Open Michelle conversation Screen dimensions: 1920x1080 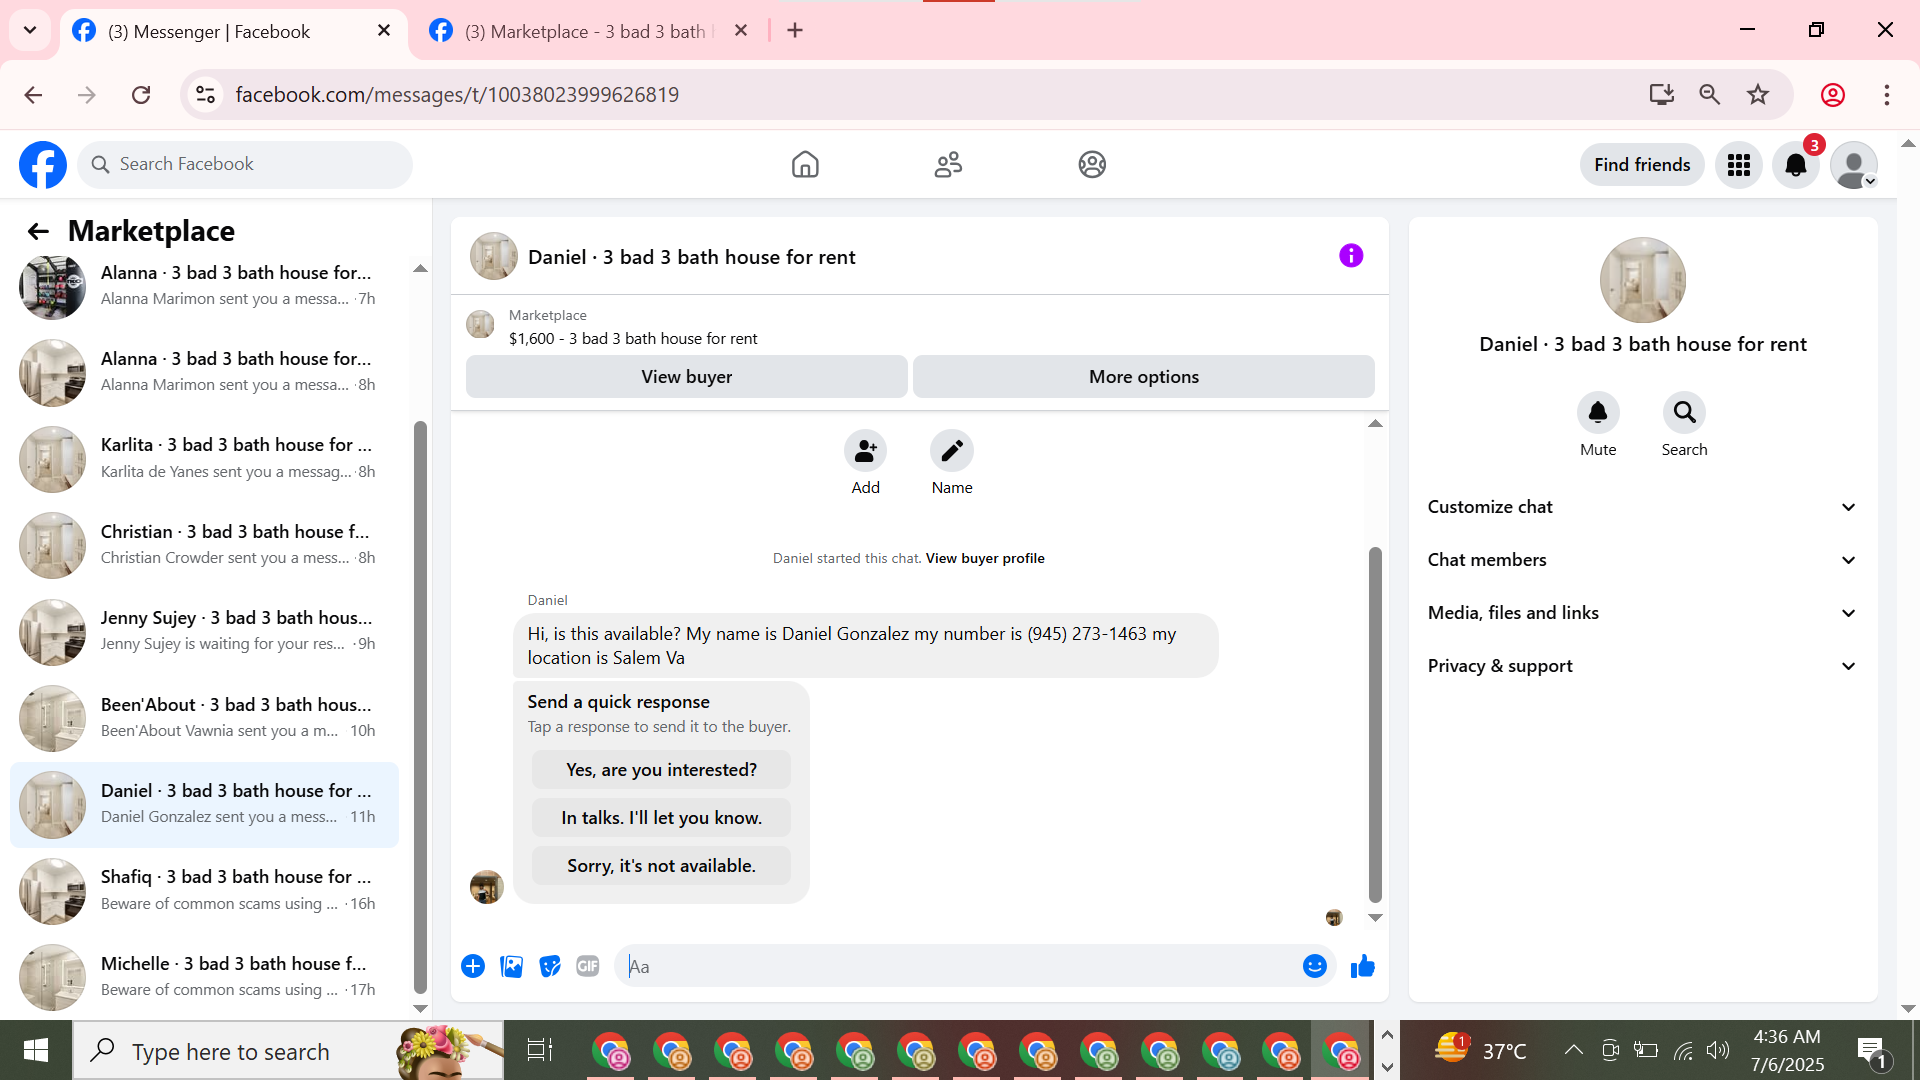tap(204, 977)
